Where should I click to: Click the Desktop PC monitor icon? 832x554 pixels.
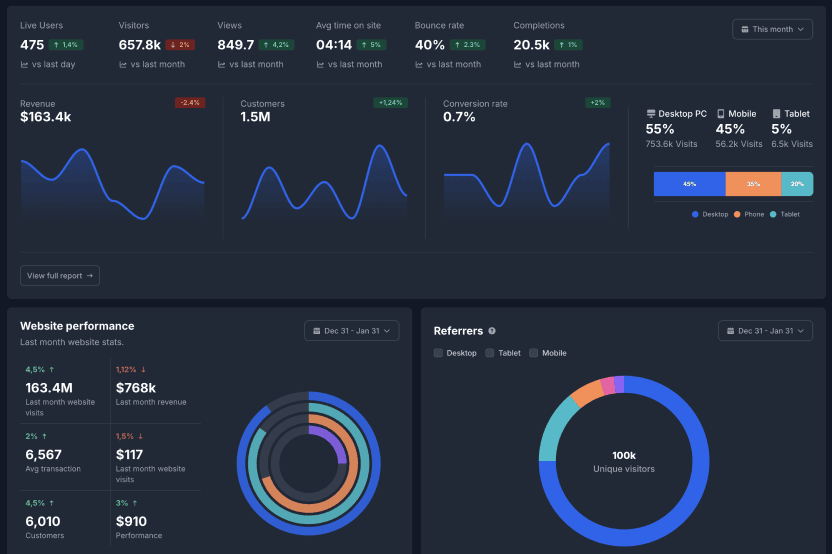point(651,114)
